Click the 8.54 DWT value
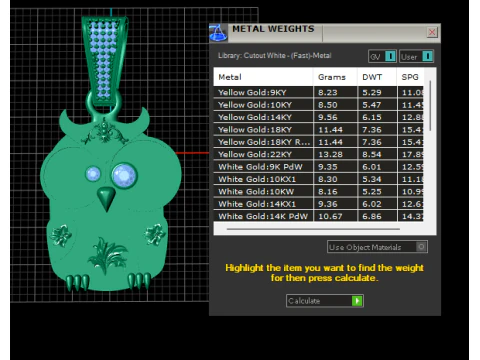The height and width of the screenshot is (360, 480). pos(372,154)
